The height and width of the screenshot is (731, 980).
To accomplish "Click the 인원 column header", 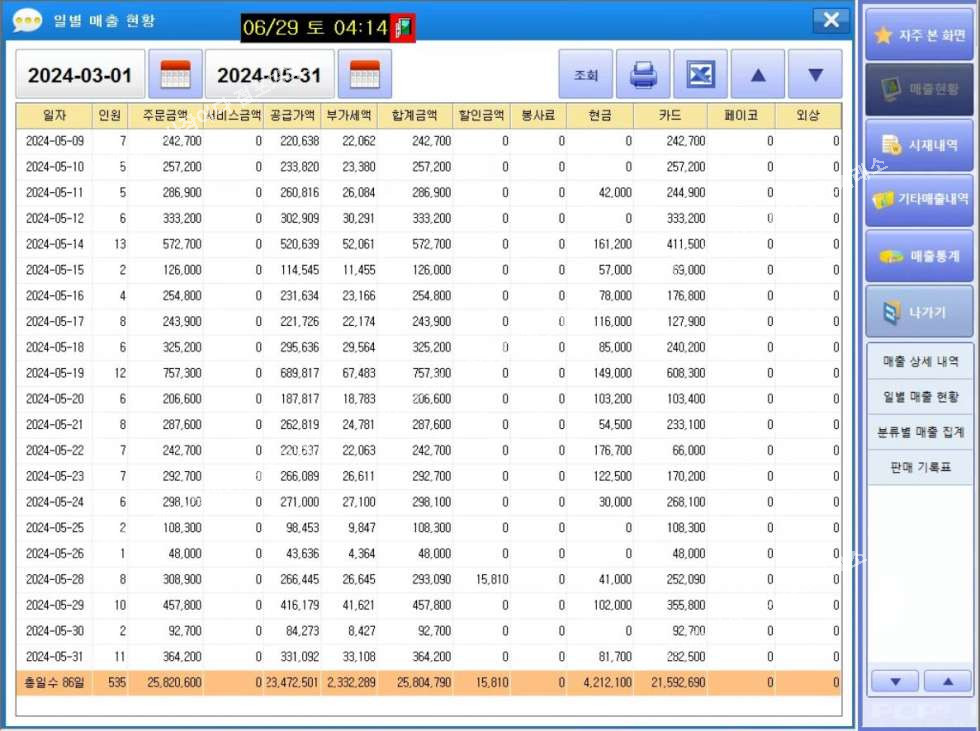I will [x=110, y=115].
